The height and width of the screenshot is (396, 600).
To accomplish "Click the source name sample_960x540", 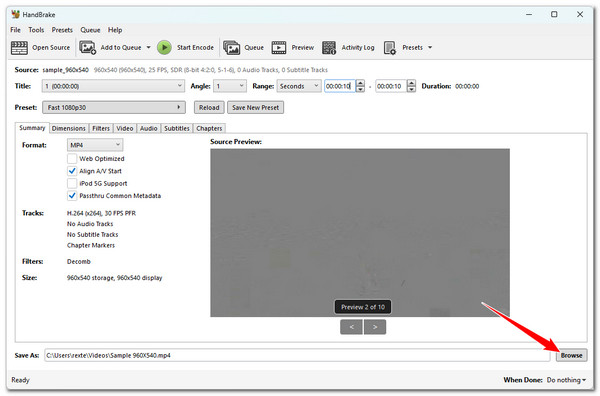I will pos(65,70).
